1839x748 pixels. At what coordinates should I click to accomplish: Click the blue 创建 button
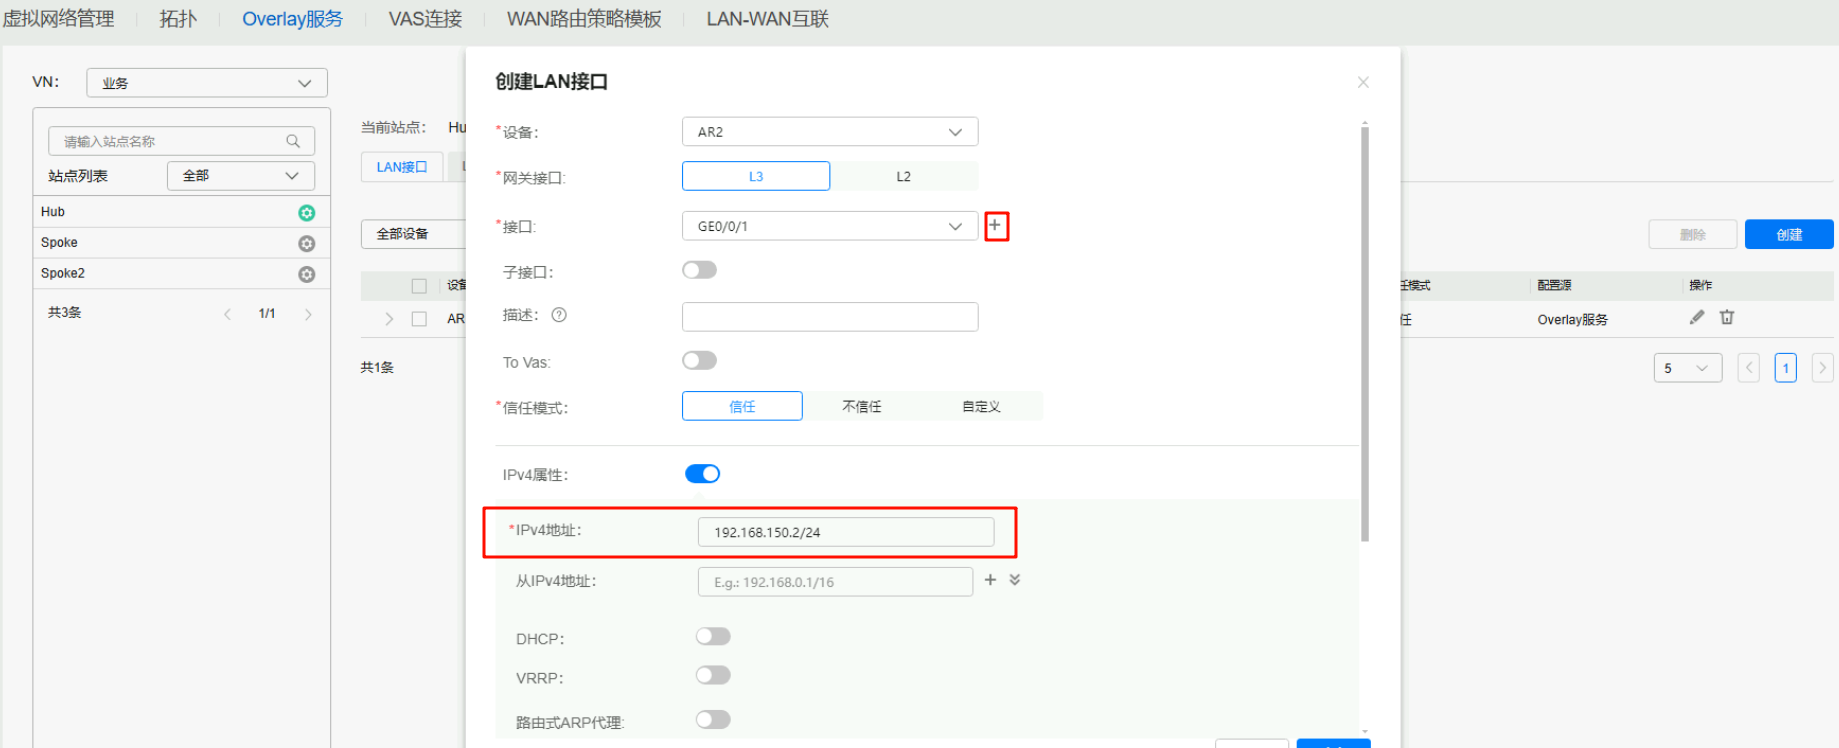tap(1788, 235)
